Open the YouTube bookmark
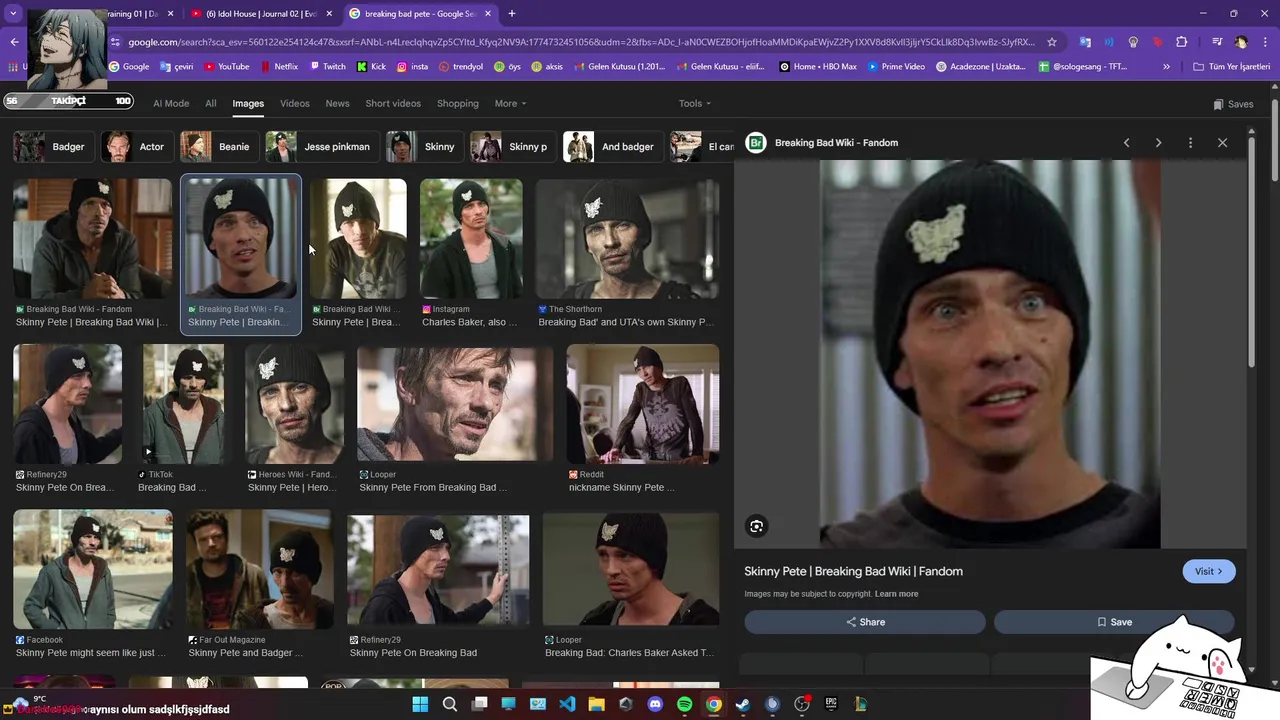This screenshot has width=1280, height=720. pyautogui.click(x=227, y=67)
